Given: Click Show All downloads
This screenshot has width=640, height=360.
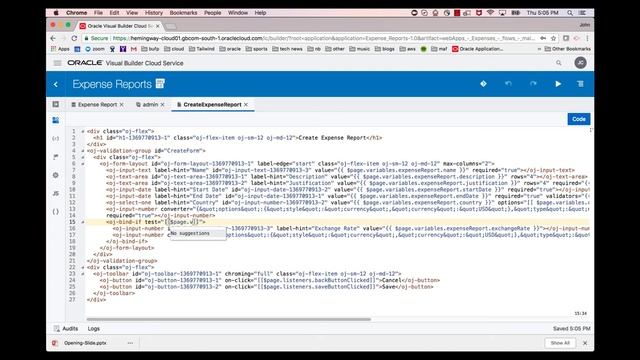Looking at the screenshot, I should click(x=560, y=343).
